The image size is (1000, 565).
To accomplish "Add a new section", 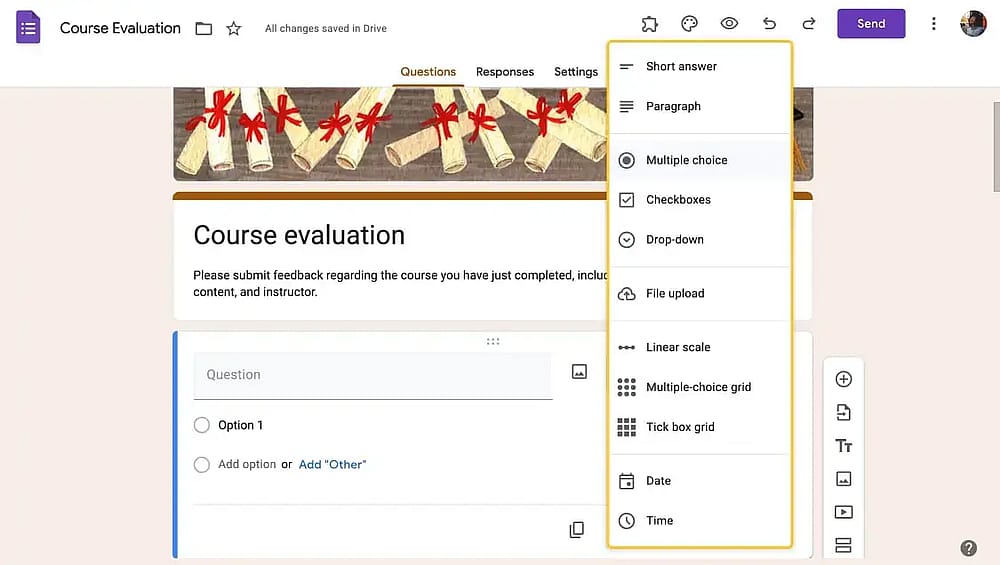I will [844, 545].
